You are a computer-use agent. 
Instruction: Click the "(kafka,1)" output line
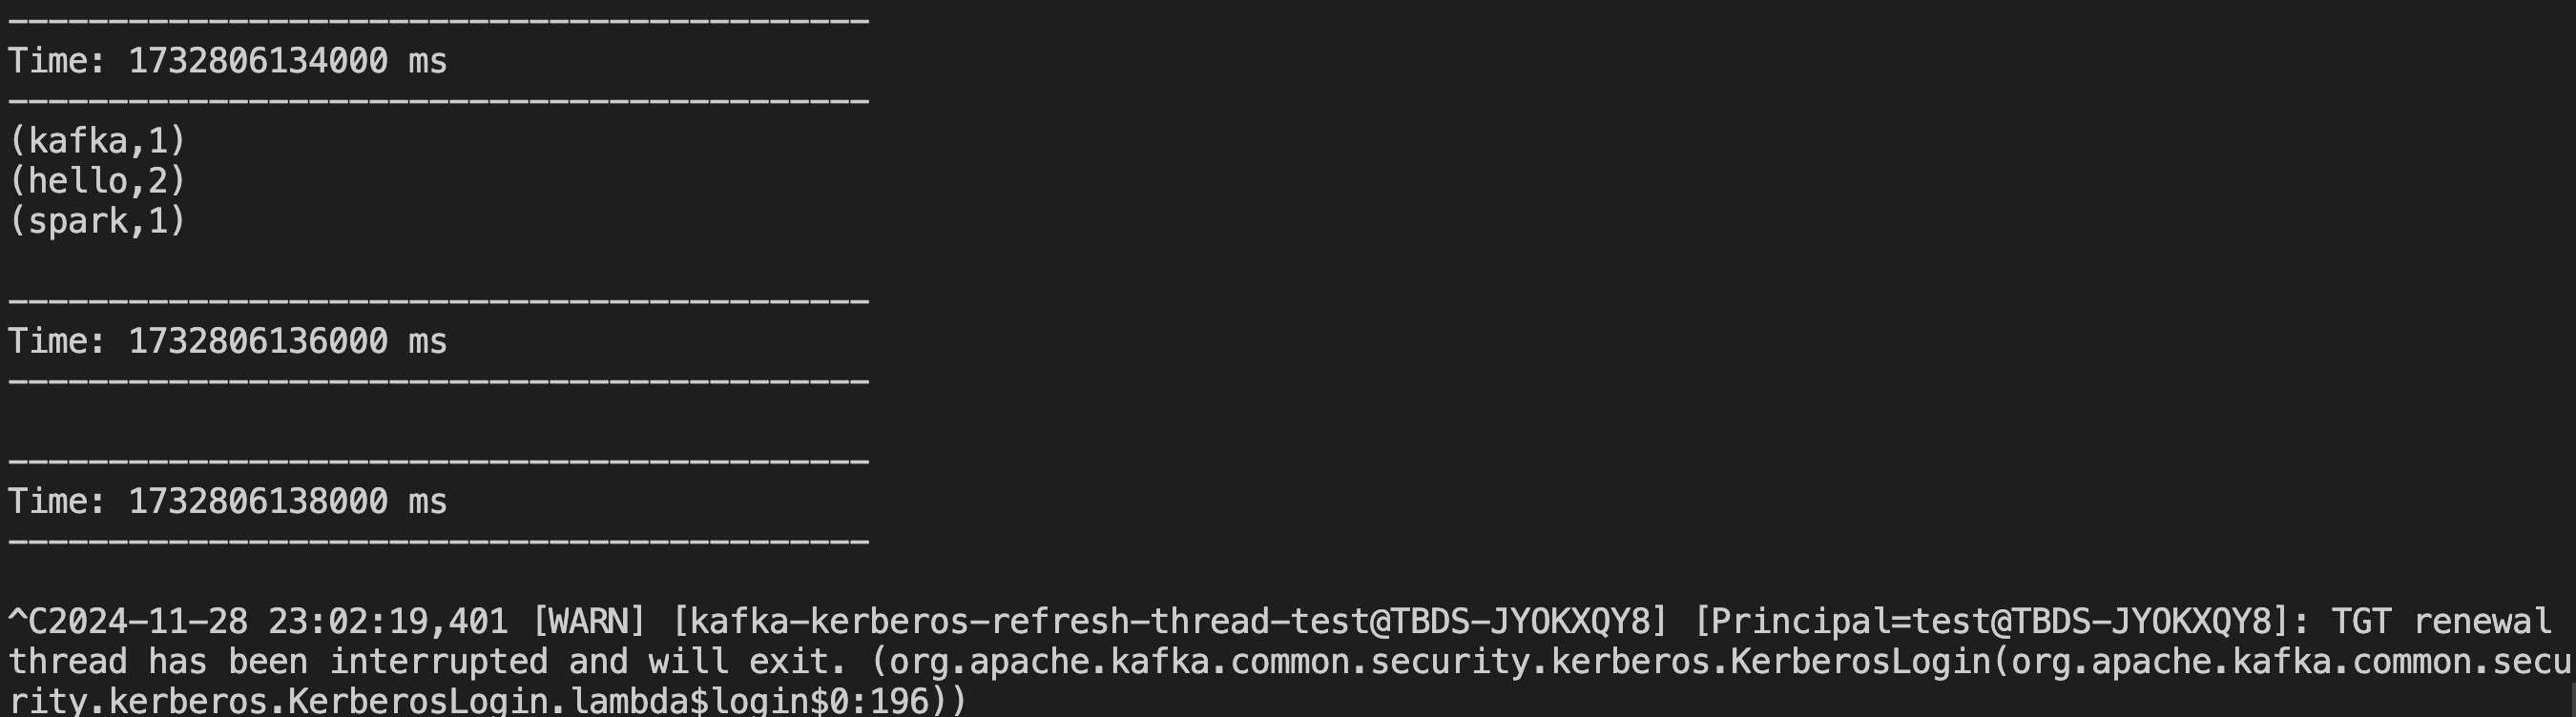pos(97,141)
